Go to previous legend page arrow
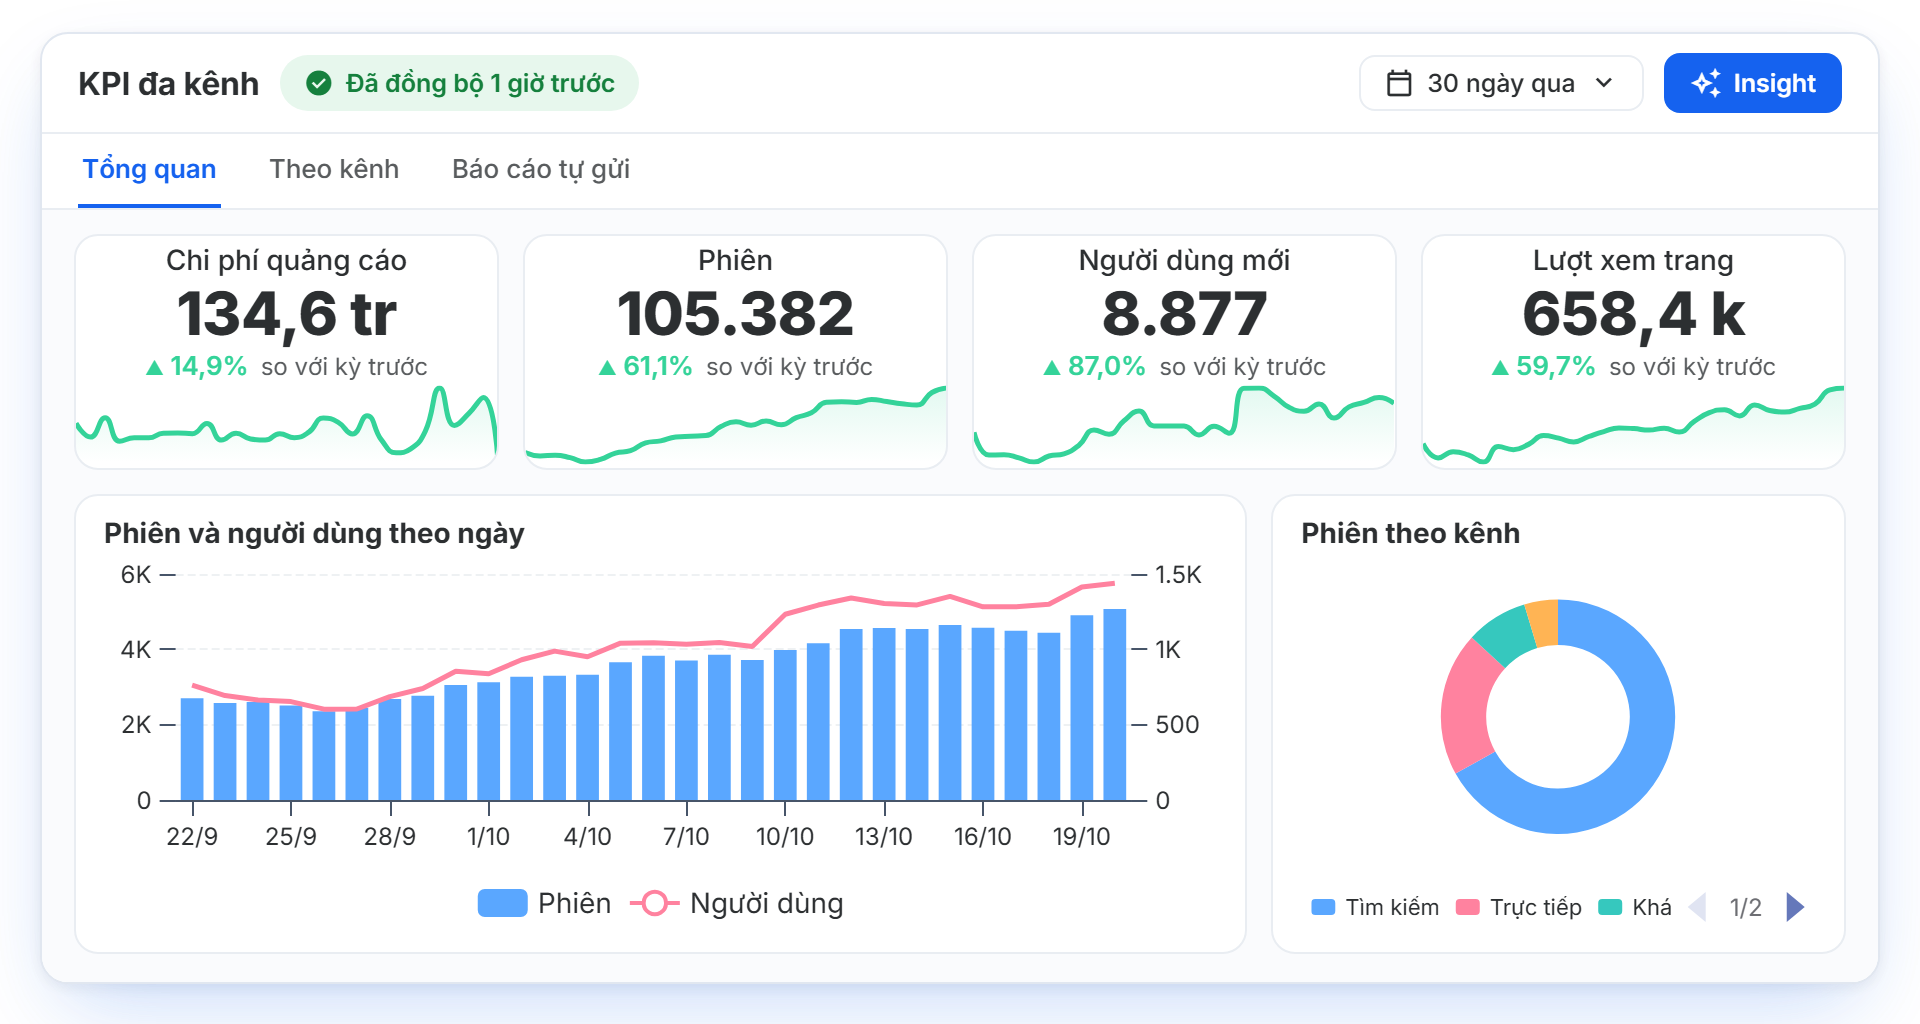This screenshot has height=1024, width=1920. point(1697,907)
